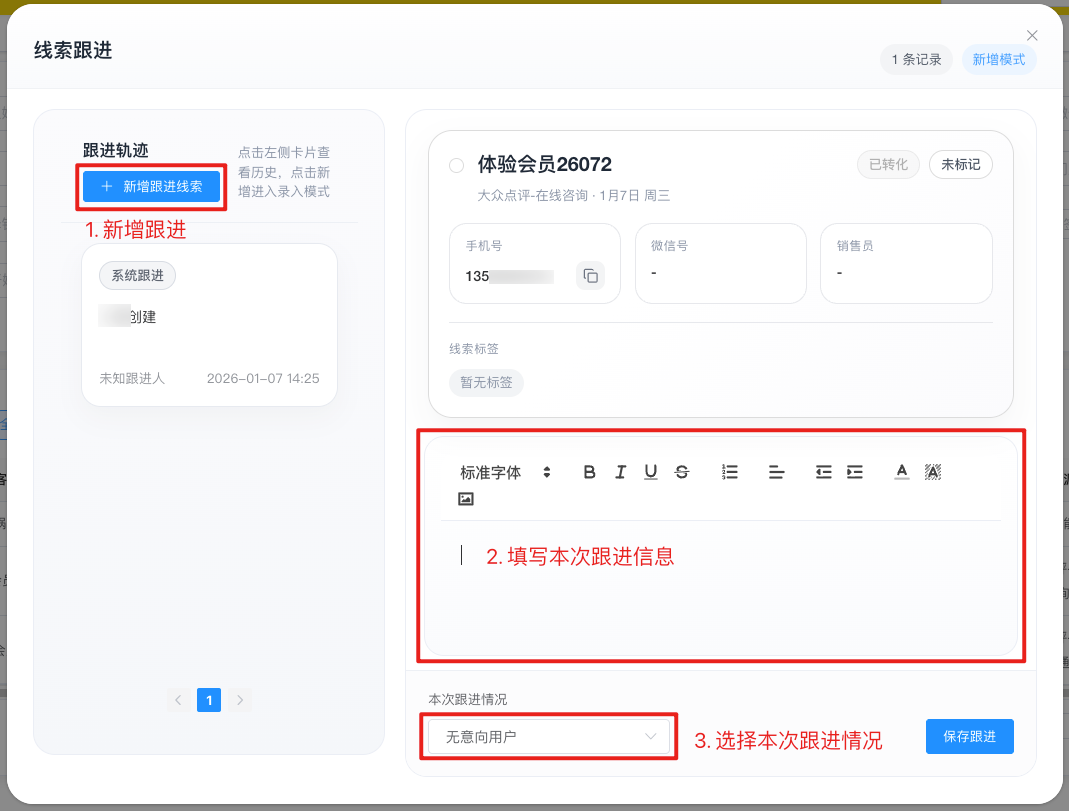The width and height of the screenshot is (1069, 811).
Task: Apply italic formatting in the editor
Action: click(x=620, y=472)
